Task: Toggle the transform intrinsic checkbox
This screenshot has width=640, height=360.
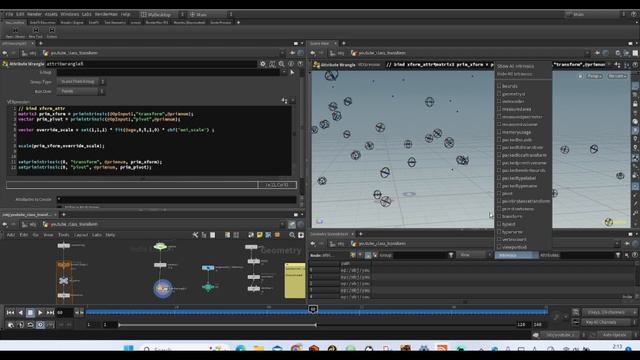Action: 499,216
